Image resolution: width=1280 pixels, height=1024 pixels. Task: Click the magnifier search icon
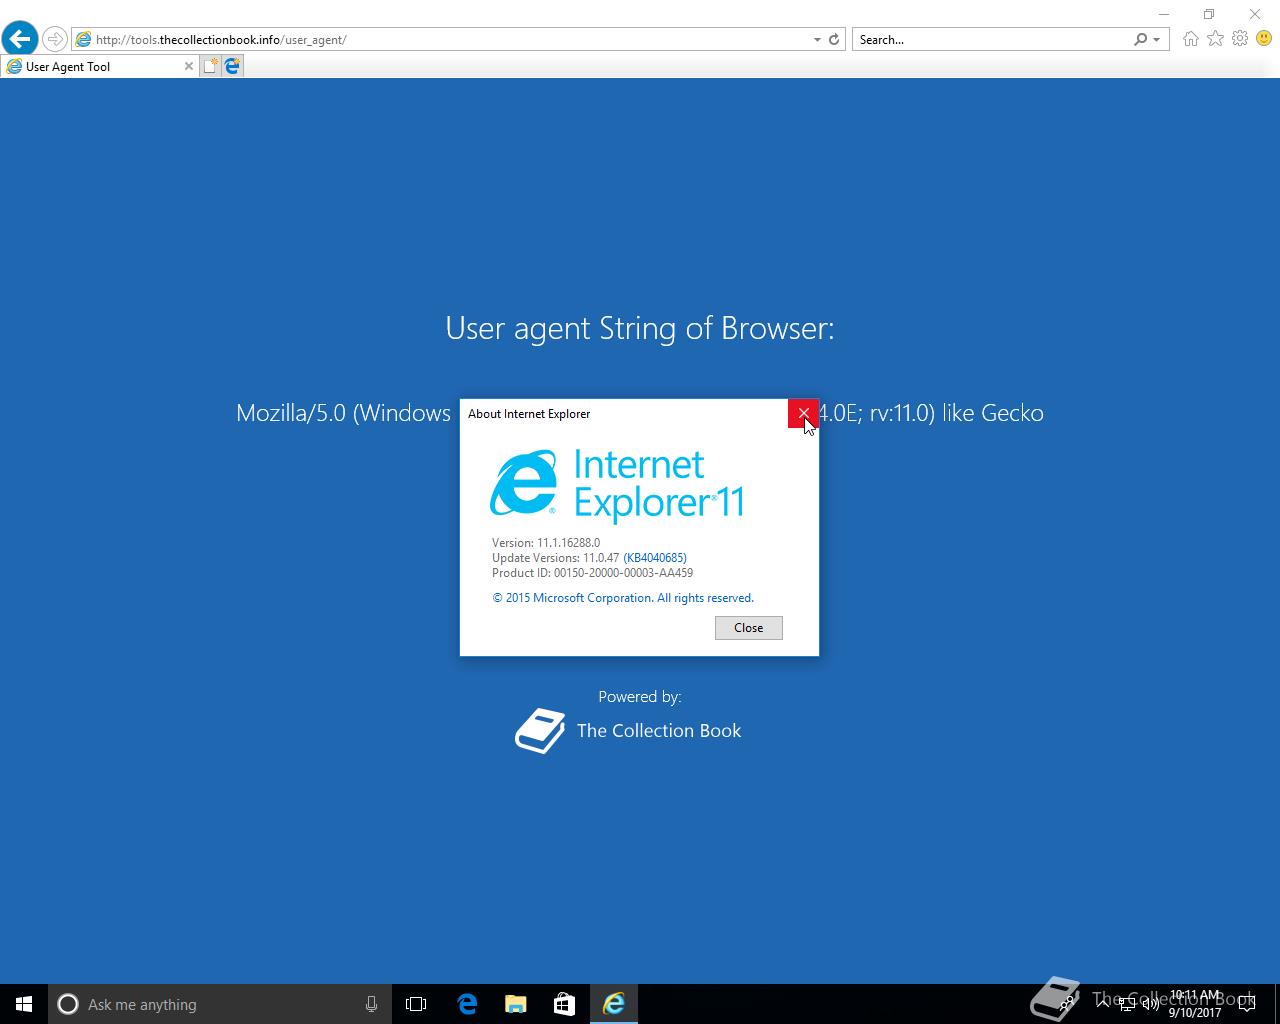coord(1140,39)
